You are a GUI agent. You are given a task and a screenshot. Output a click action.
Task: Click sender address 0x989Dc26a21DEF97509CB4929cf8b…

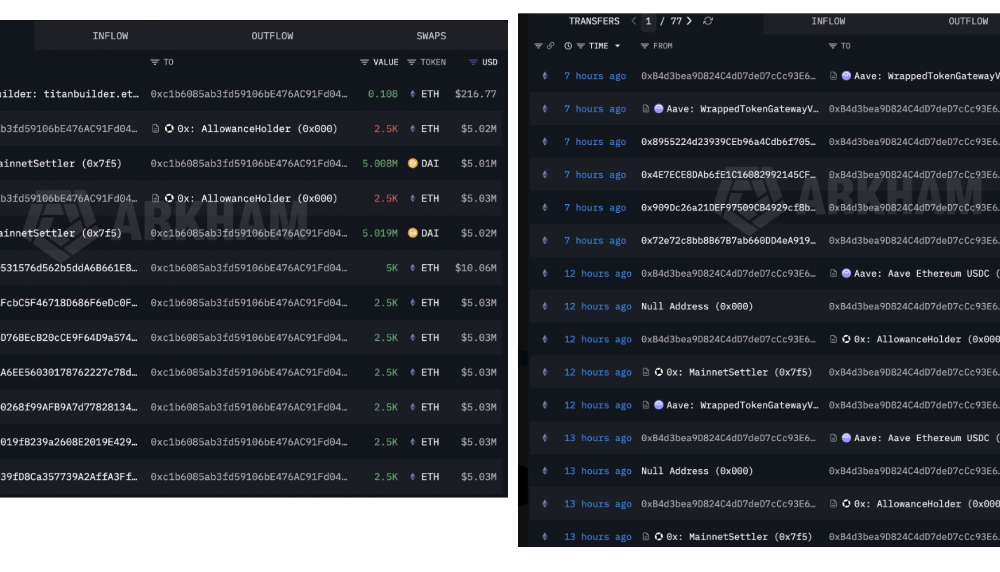pyautogui.click(x=728, y=207)
